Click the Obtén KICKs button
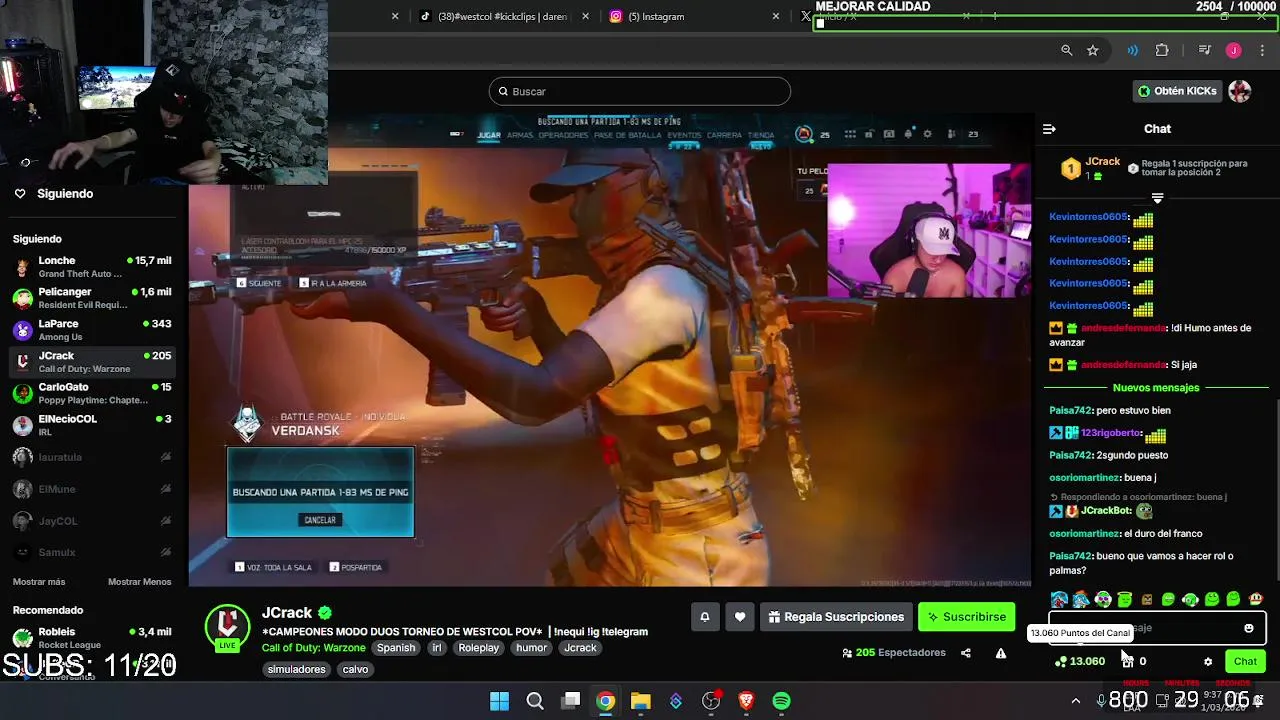This screenshot has height=720, width=1280. tap(1178, 91)
